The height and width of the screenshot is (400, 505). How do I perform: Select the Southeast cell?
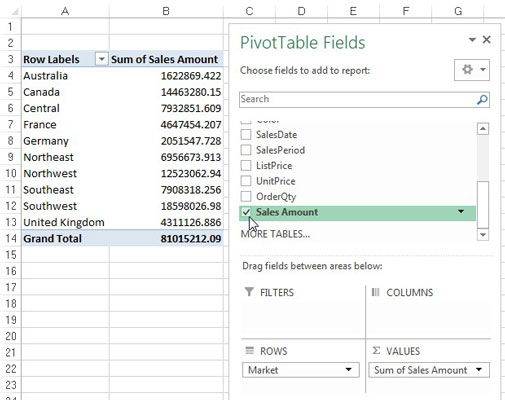click(x=65, y=190)
